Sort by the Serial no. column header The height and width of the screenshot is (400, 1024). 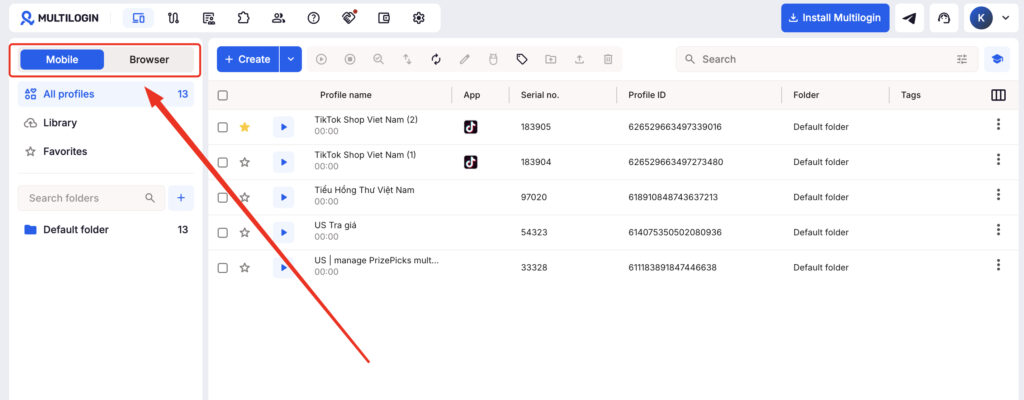(540, 95)
